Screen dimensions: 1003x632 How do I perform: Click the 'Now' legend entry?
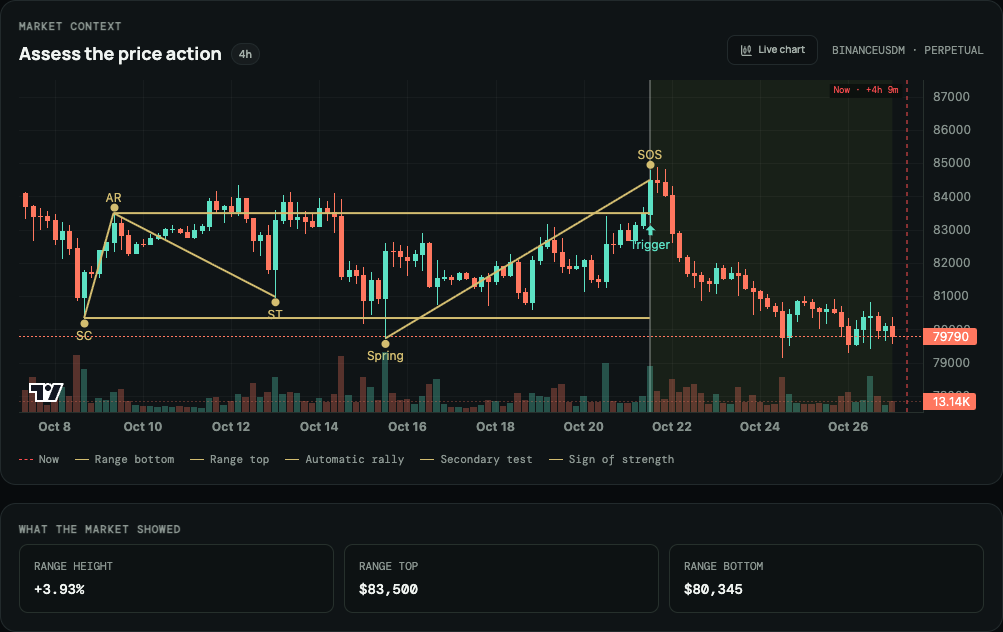pyautogui.click(x=39, y=459)
